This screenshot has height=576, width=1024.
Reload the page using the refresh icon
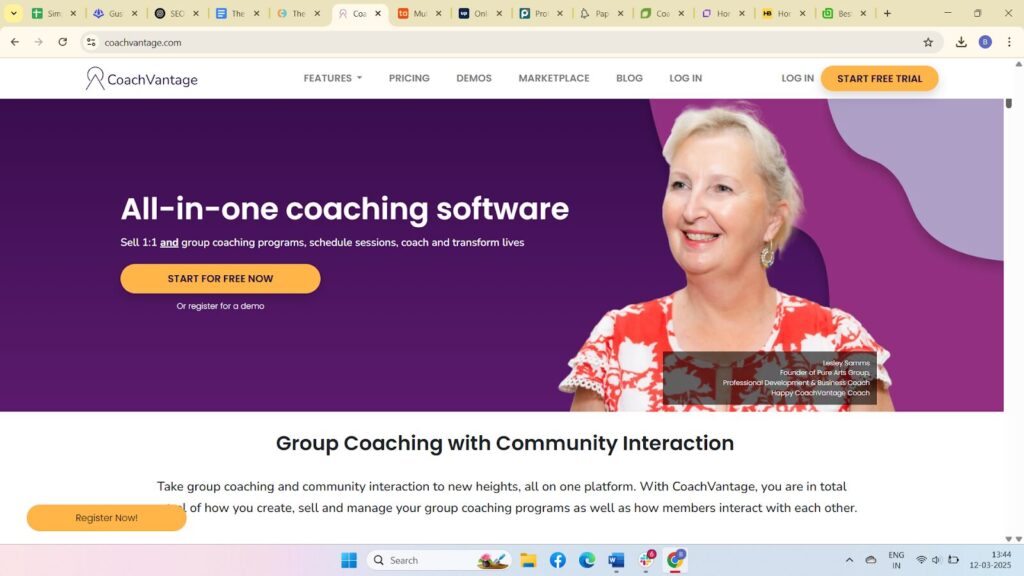[63, 42]
